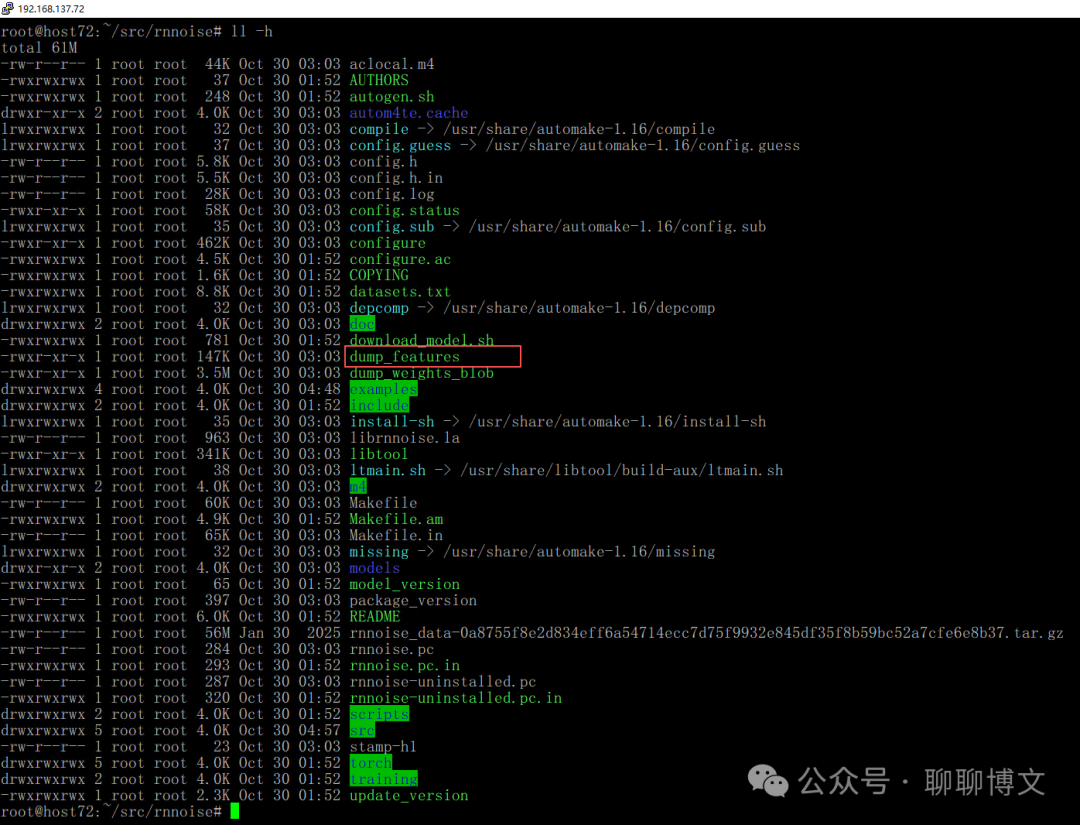Click the torch directory name
This screenshot has width=1080, height=825.
[x=371, y=763]
